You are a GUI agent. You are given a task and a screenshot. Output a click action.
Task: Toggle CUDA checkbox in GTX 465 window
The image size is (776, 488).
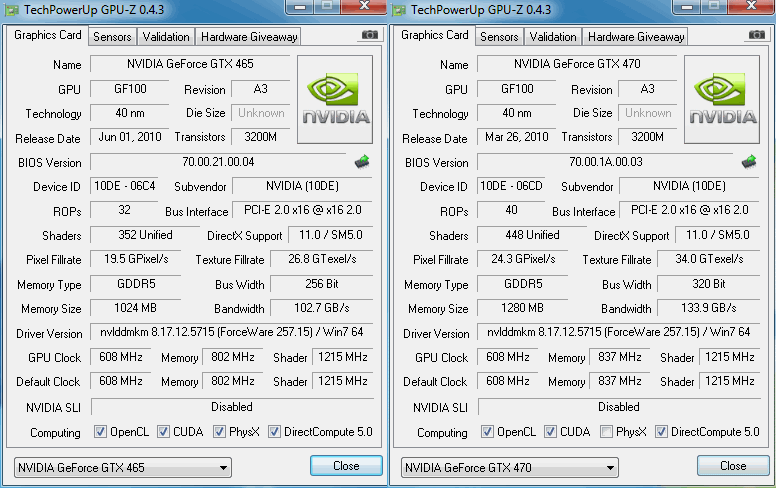coord(163,432)
